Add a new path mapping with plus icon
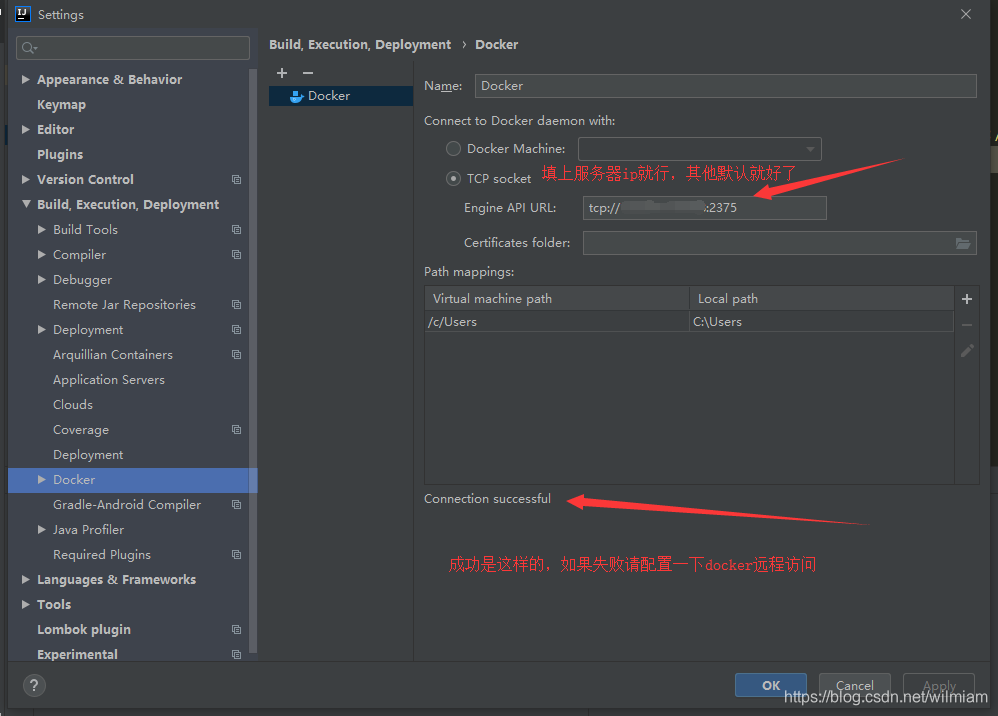 click(967, 299)
